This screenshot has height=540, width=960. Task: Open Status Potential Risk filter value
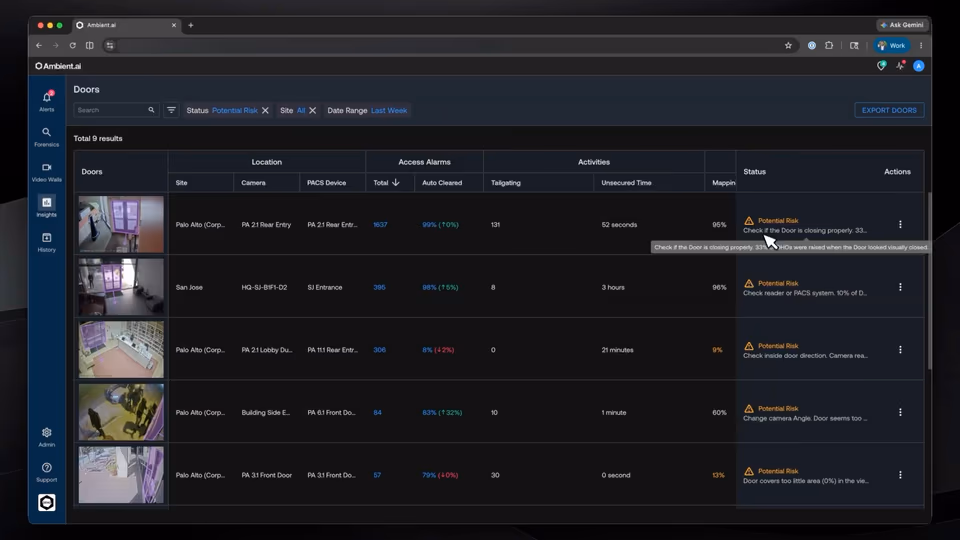click(234, 111)
